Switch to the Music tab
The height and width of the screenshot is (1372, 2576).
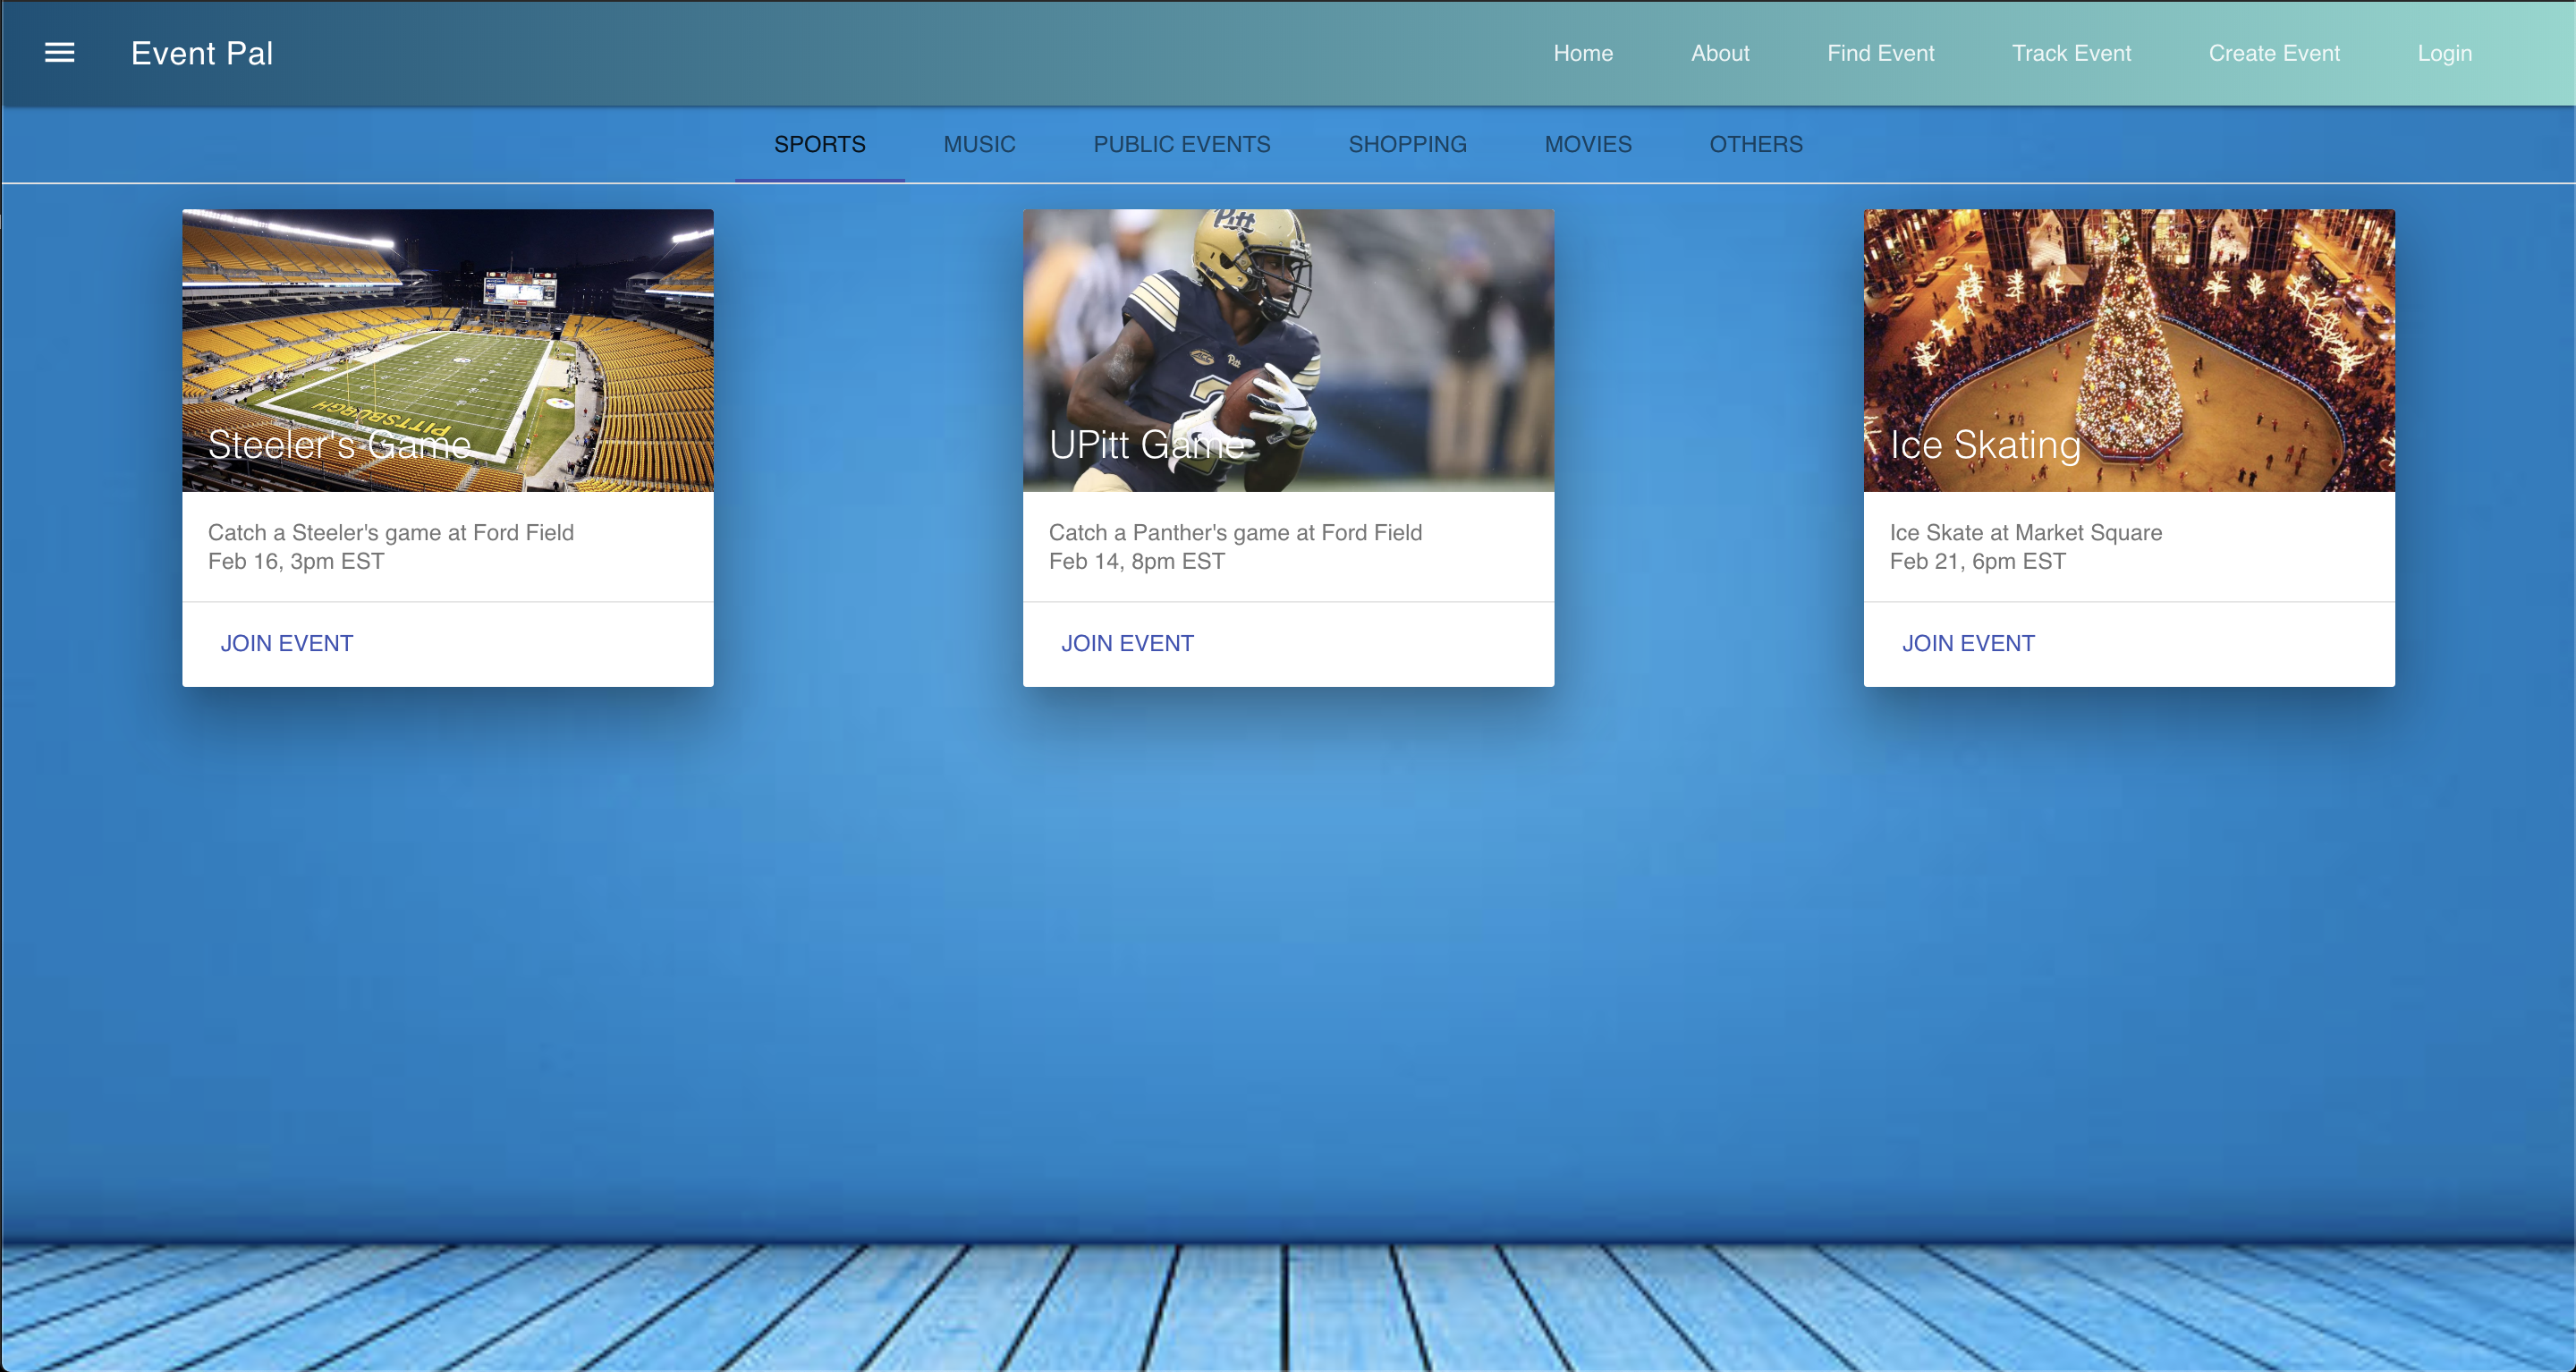(x=979, y=144)
